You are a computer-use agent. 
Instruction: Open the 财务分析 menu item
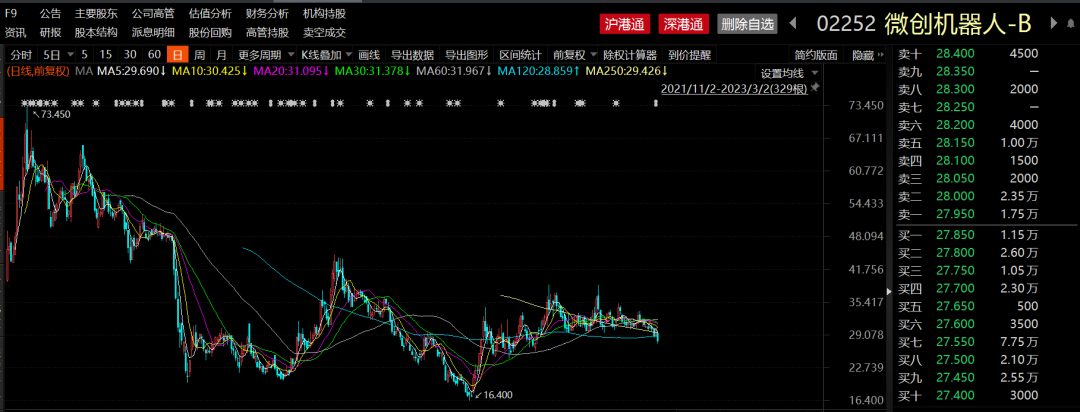[267, 14]
